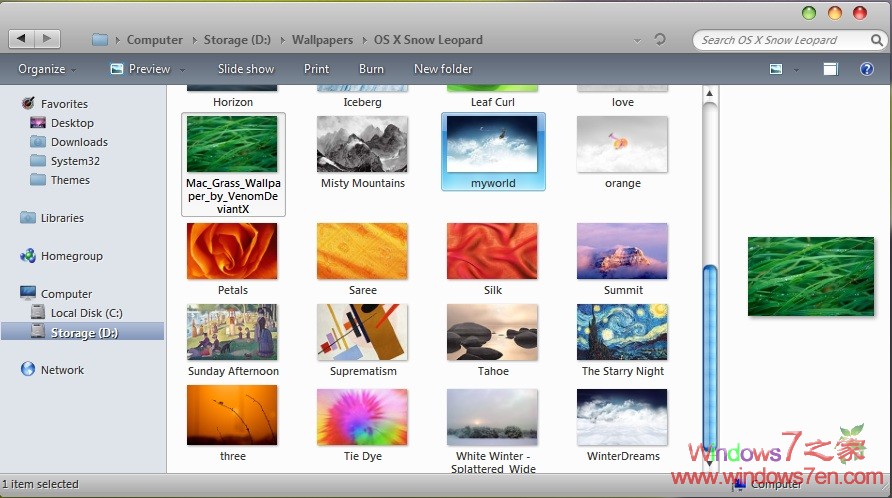
Task: Click Print in the toolbar
Action: [316, 69]
